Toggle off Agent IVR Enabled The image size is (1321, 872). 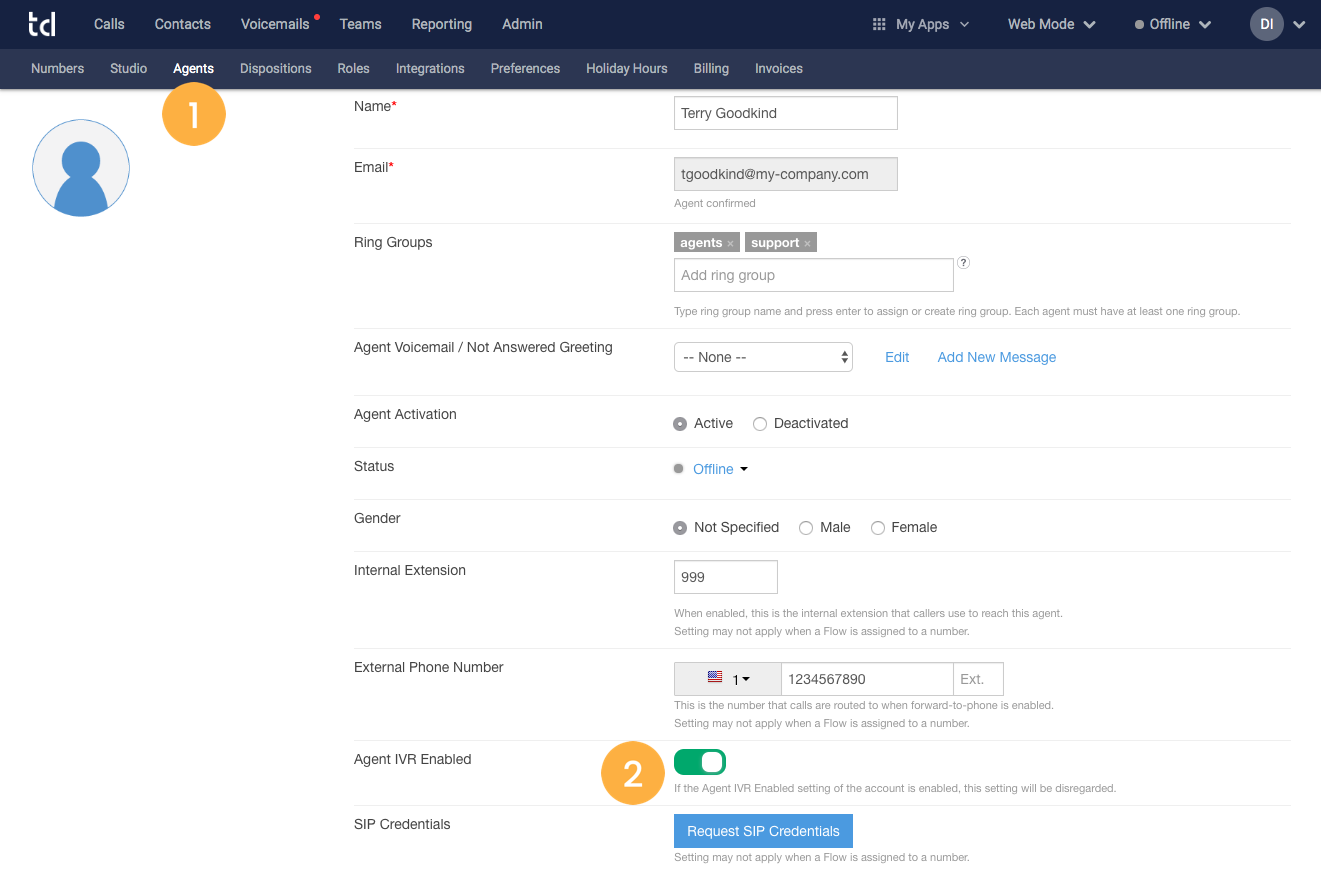pyautogui.click(x=700, y=761)
